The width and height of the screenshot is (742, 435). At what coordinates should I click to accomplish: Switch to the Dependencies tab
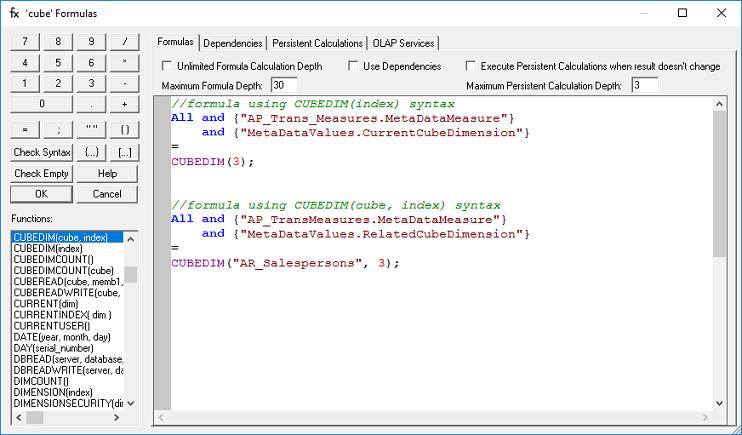[x=232, y=43]
